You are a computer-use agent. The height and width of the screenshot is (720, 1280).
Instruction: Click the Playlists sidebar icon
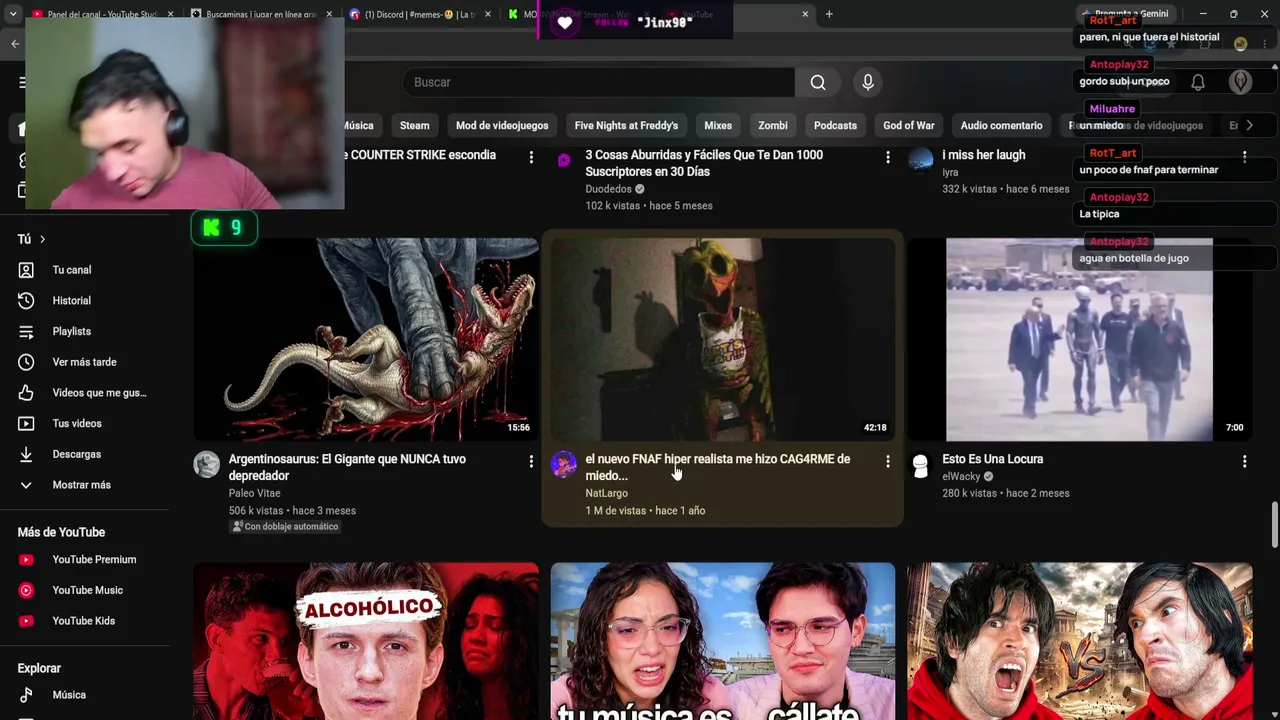[26, 331]
